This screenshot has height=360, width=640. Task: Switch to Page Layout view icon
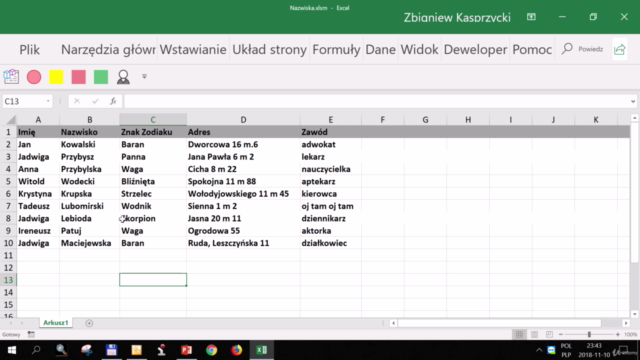point(534,334)
